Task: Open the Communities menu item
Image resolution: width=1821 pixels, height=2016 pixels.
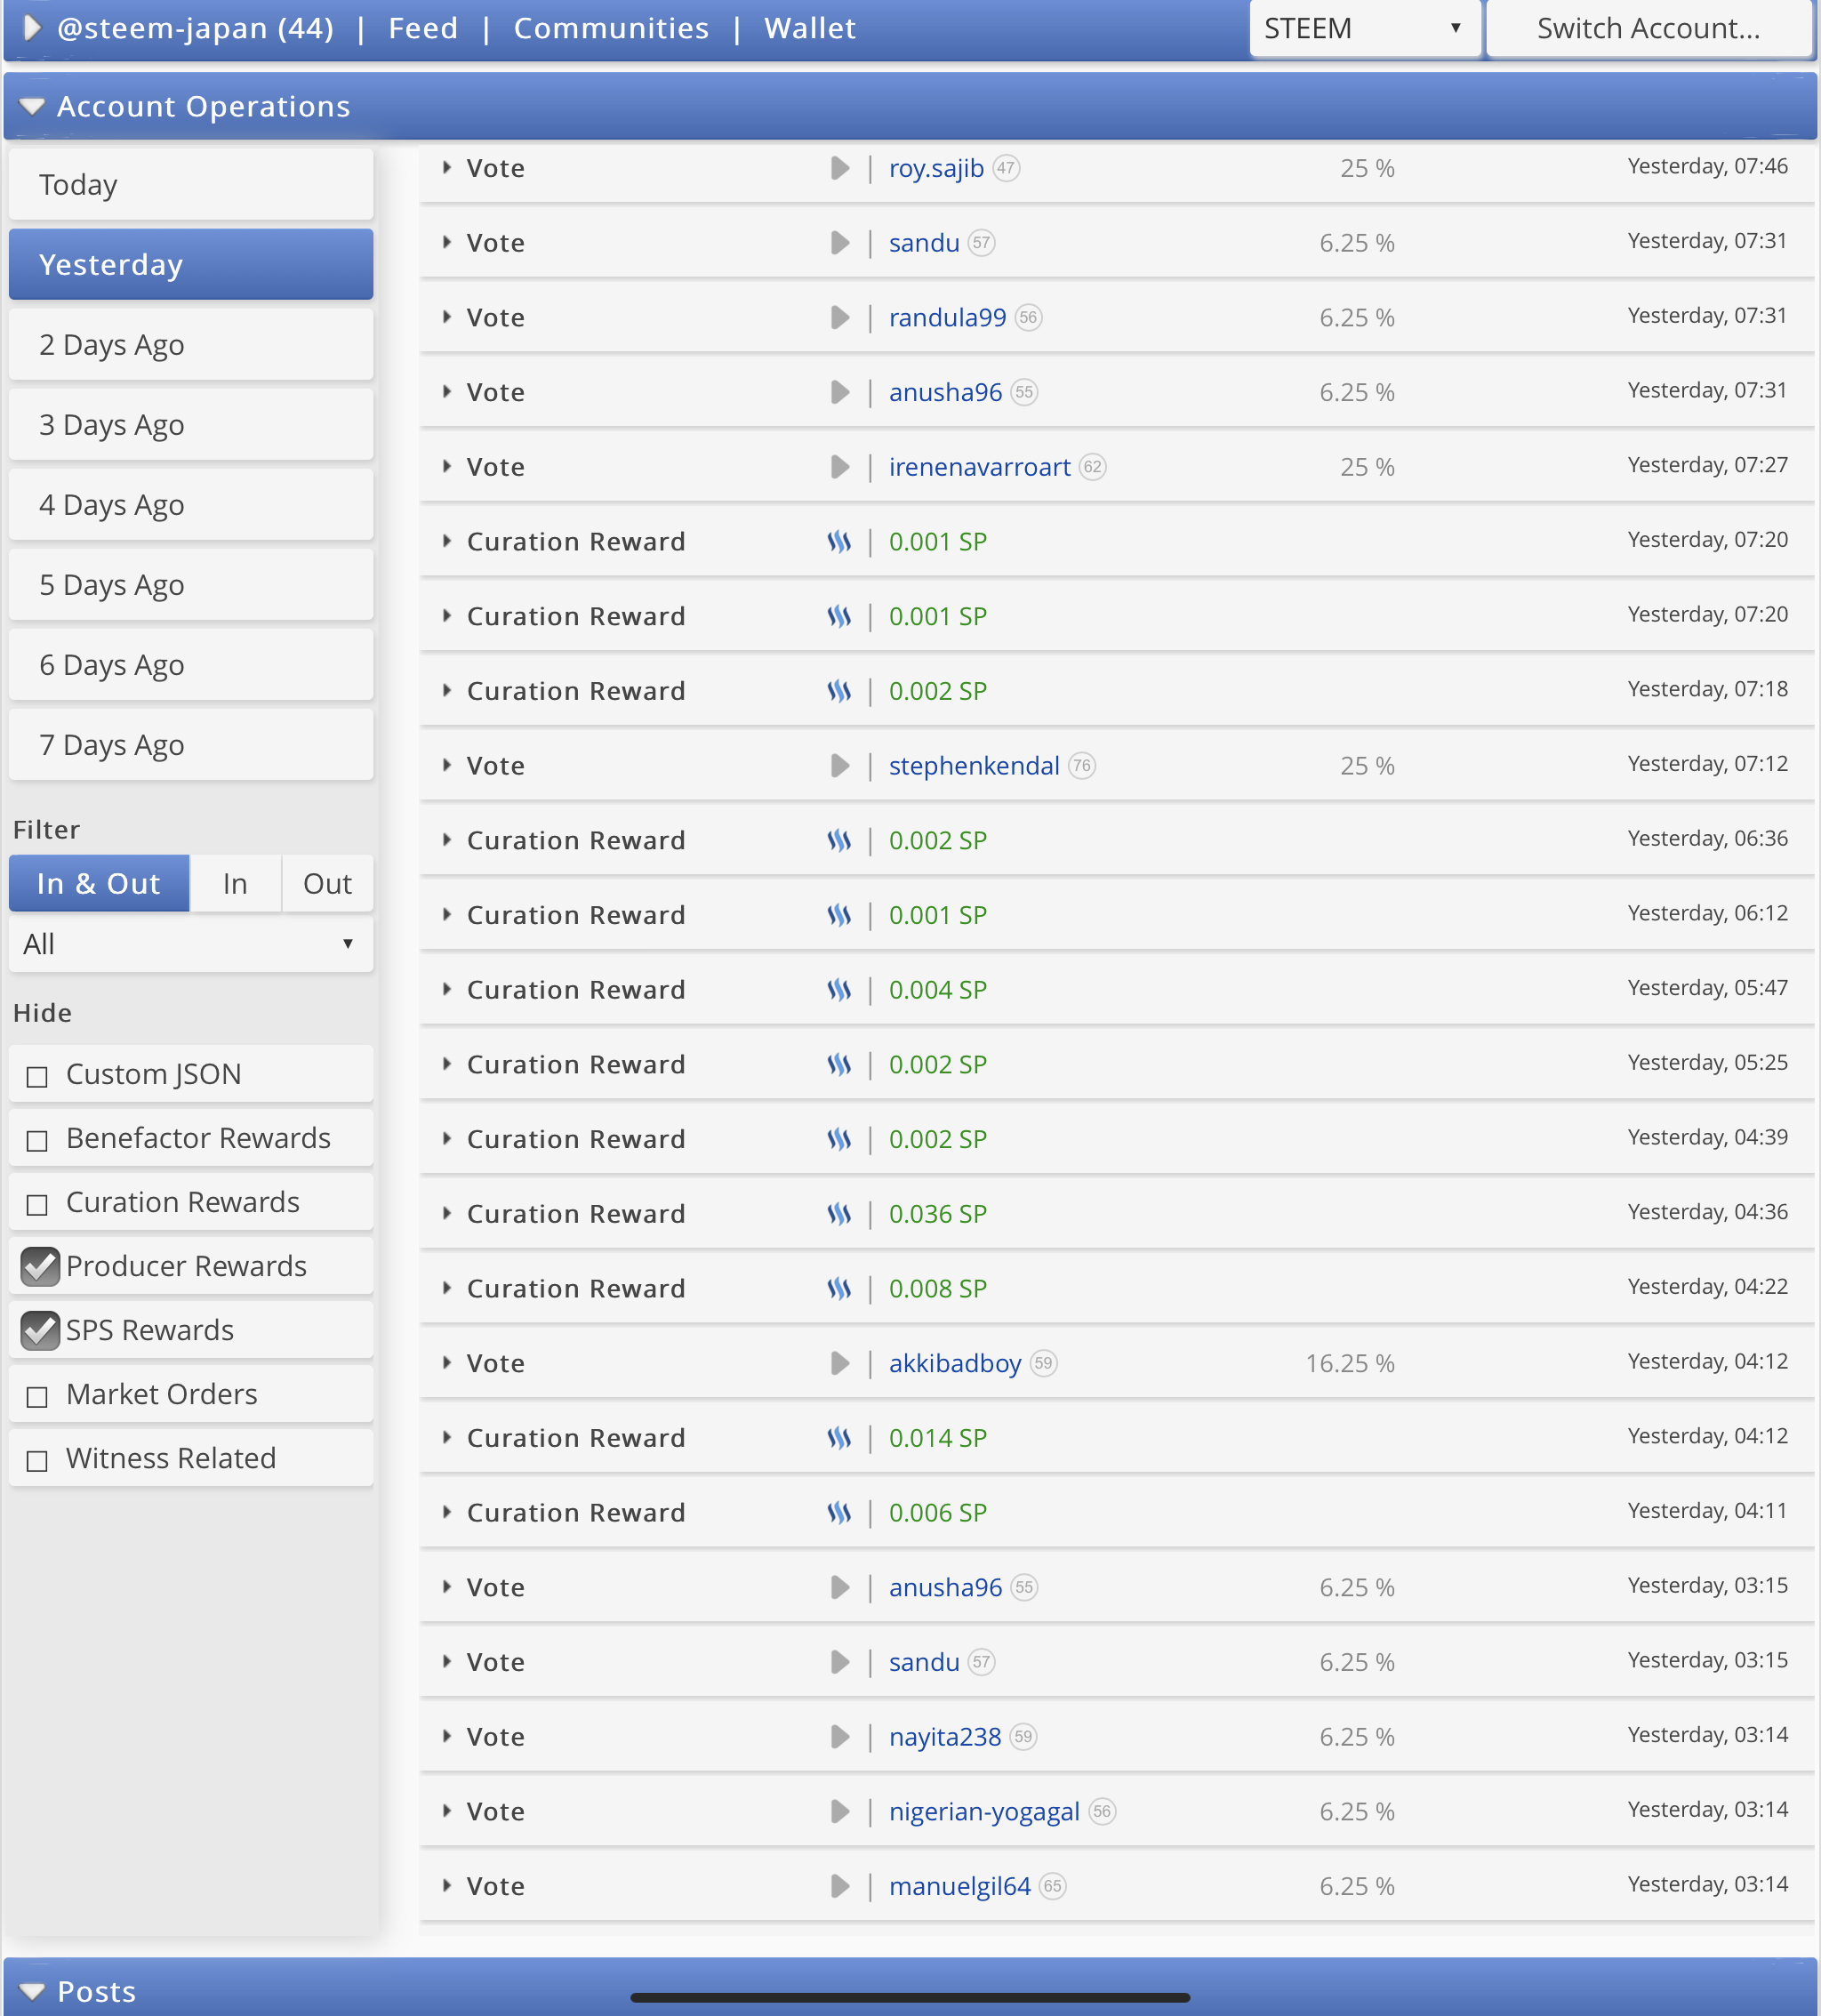Action: pyautogui.click(x=610, y=28)
